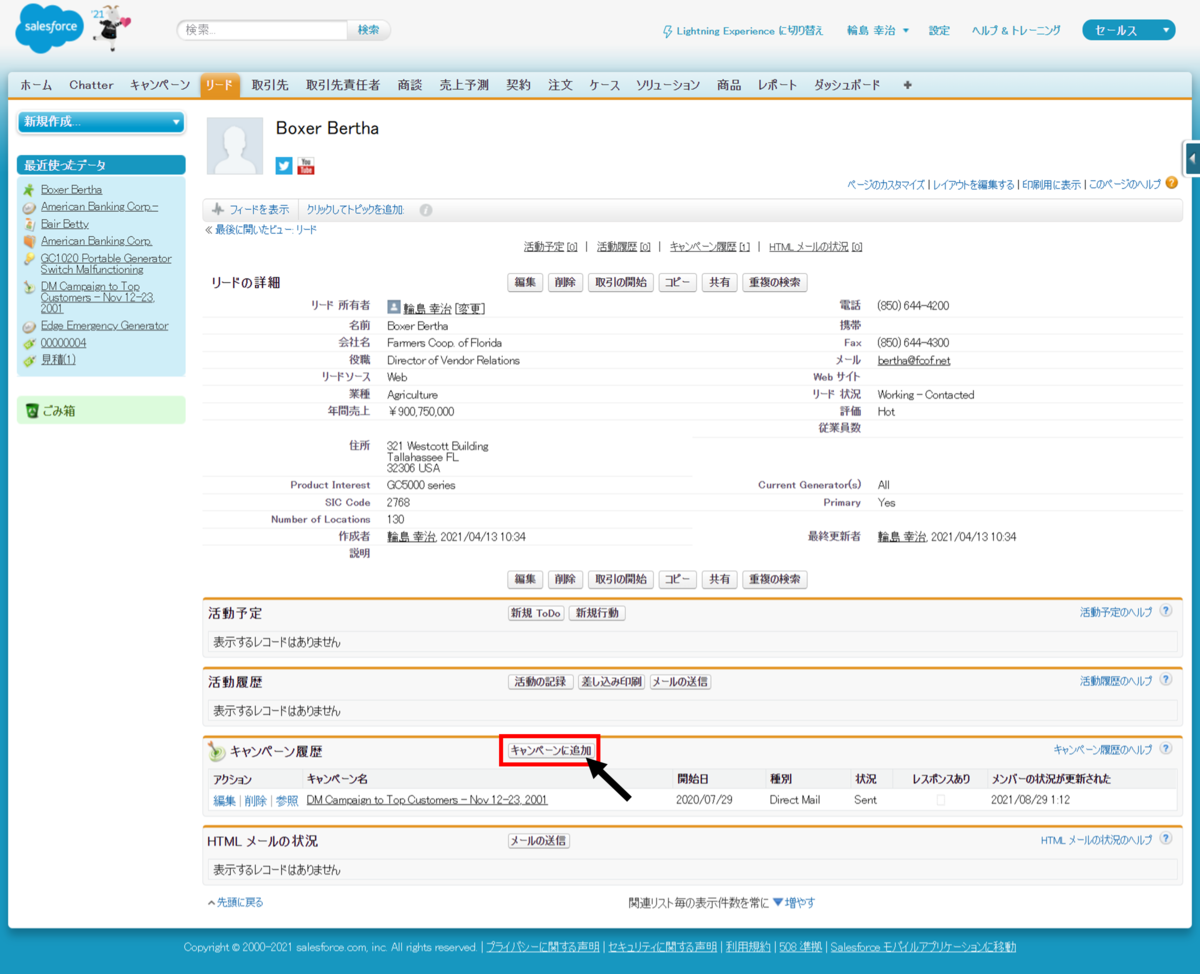Open YouTube icon under Boxer Bertha name

[306, 165]
